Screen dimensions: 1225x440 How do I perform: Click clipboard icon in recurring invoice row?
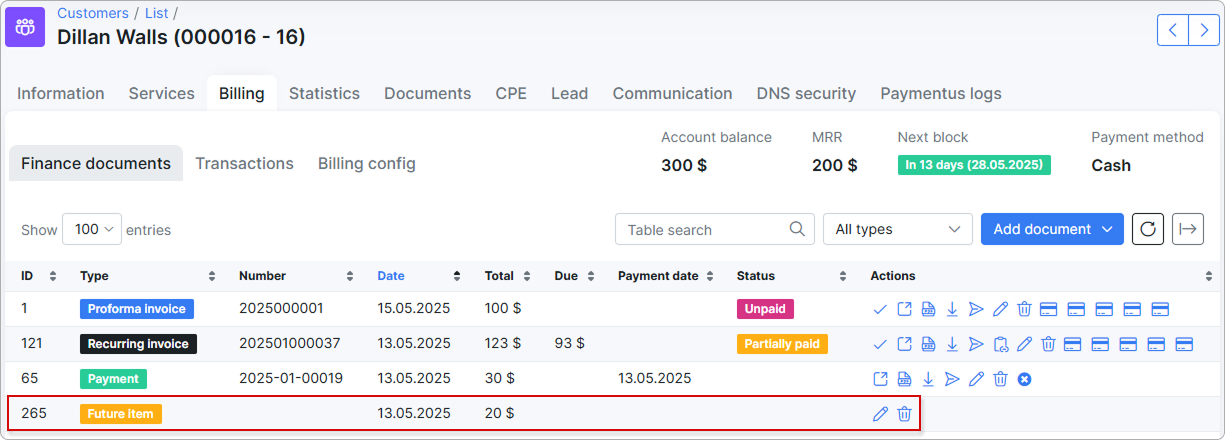[1000, 344]
